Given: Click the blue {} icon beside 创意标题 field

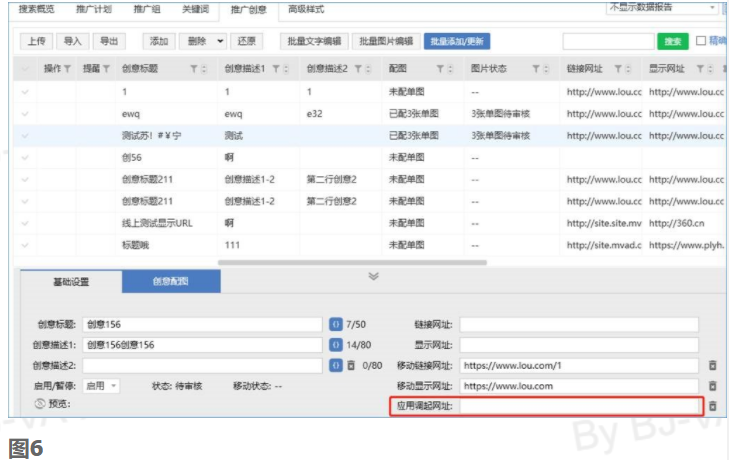Looking at the screenshot, I should pyautogui.click(x=336, y=324).
